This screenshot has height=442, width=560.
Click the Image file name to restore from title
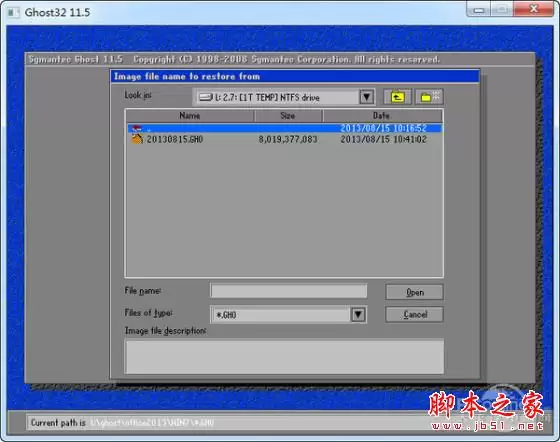click(x=187, y=76)
